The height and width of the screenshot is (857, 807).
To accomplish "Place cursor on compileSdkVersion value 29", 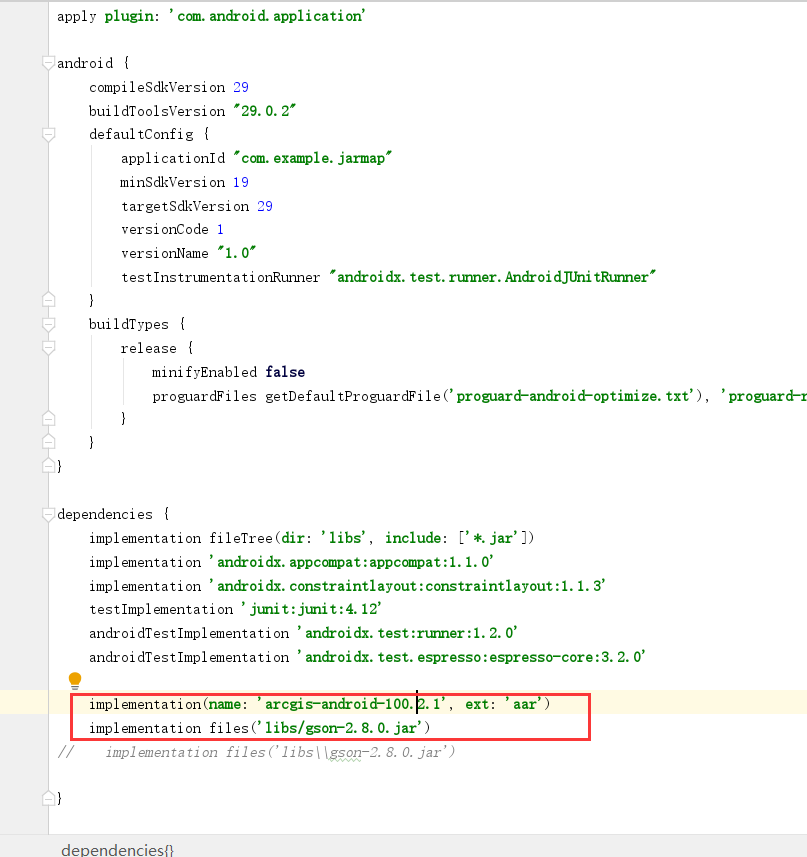I will coord(241,87).
